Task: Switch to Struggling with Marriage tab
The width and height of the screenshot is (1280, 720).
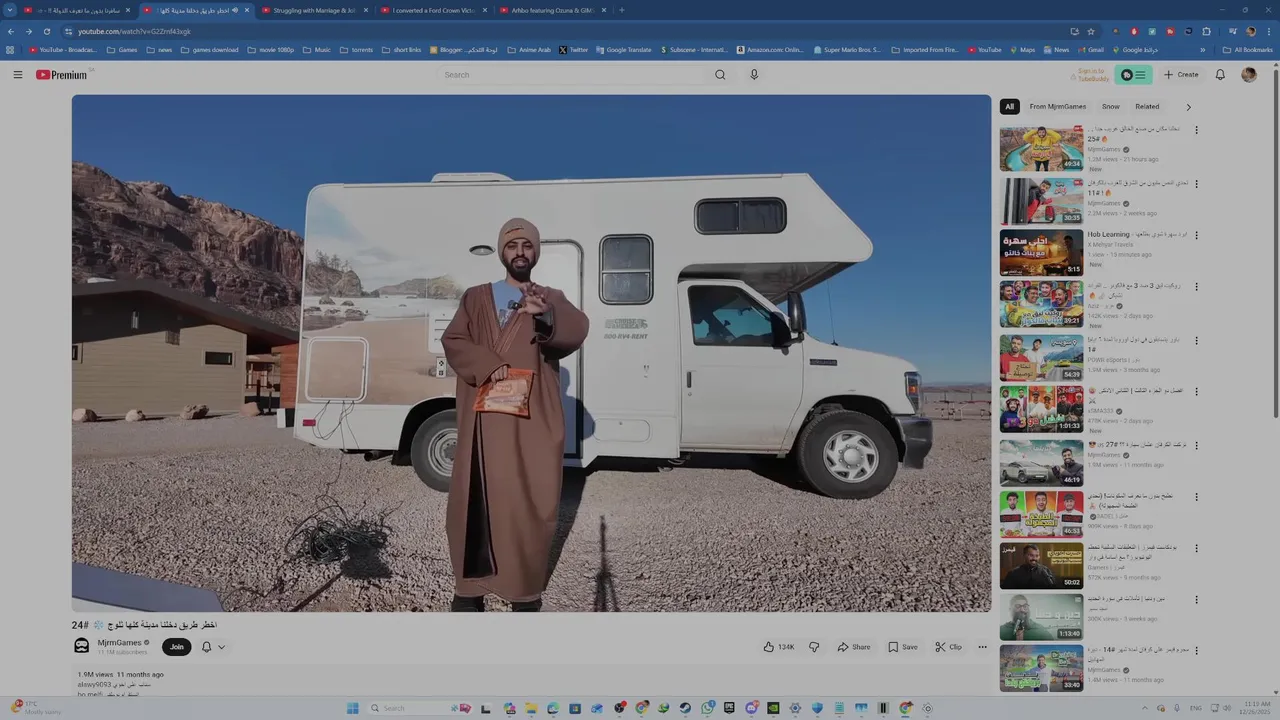Action: coord(314,10)
